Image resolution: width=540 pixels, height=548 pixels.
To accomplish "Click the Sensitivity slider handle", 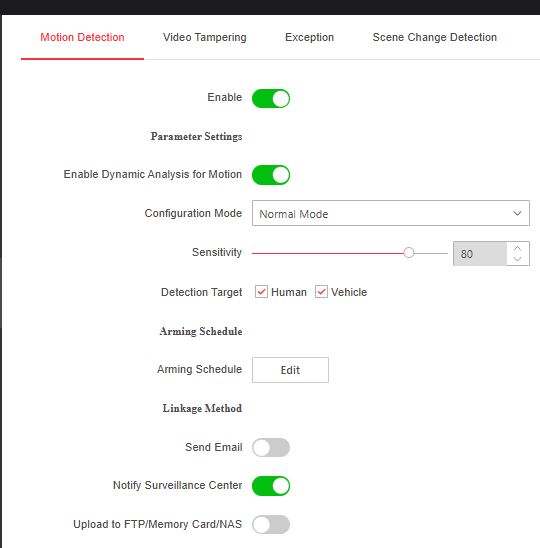I will pyautogui.click(x=409, y=252).
